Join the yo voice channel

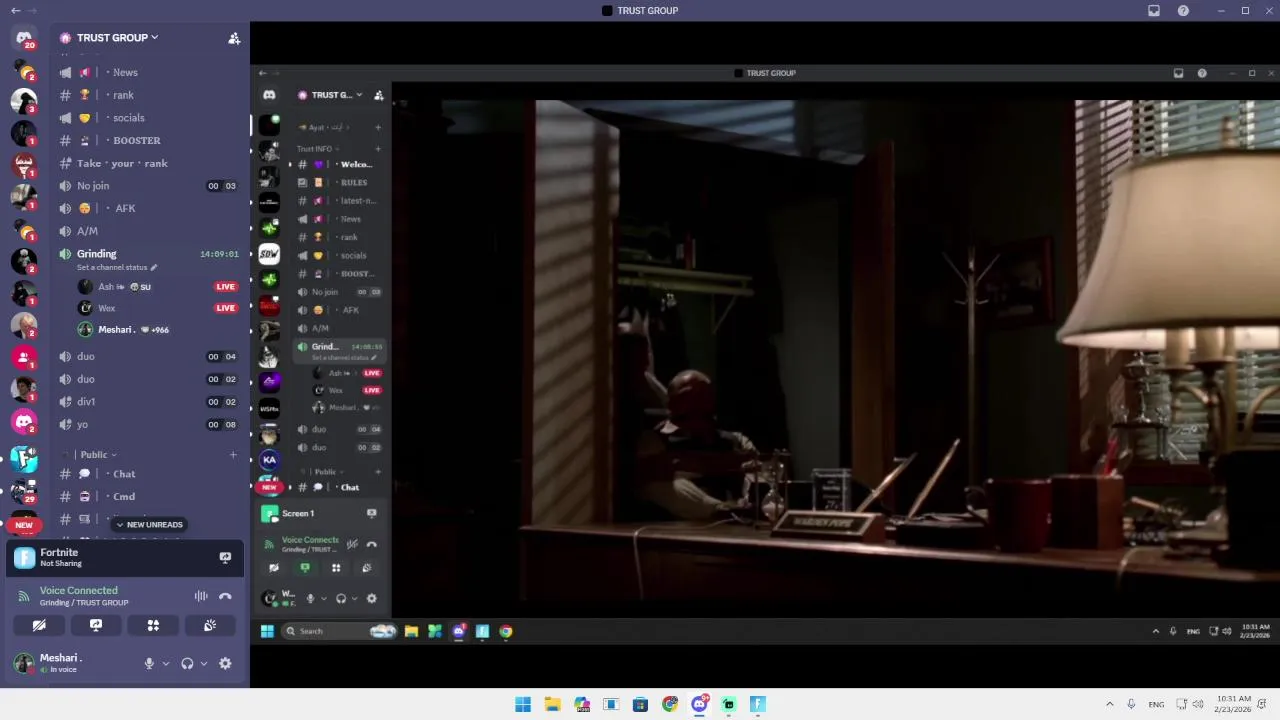click(150, 425)
